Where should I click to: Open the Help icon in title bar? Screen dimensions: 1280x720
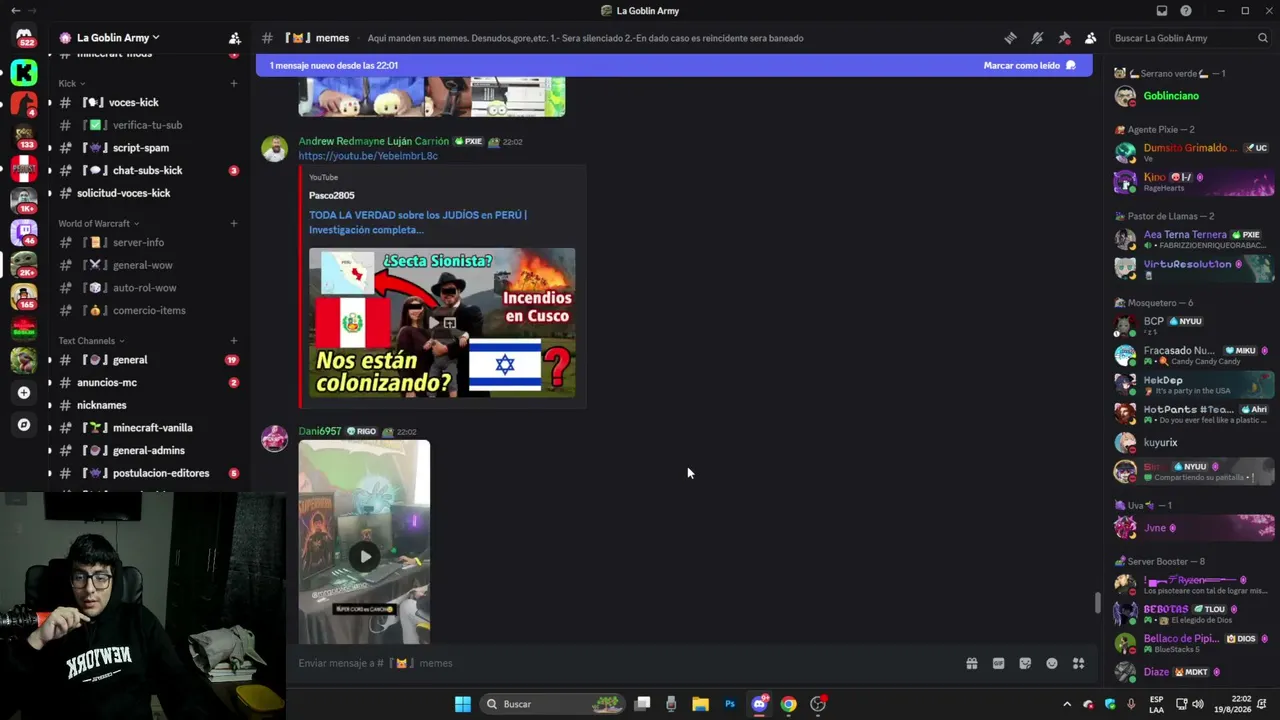[x=1186, y=11]
